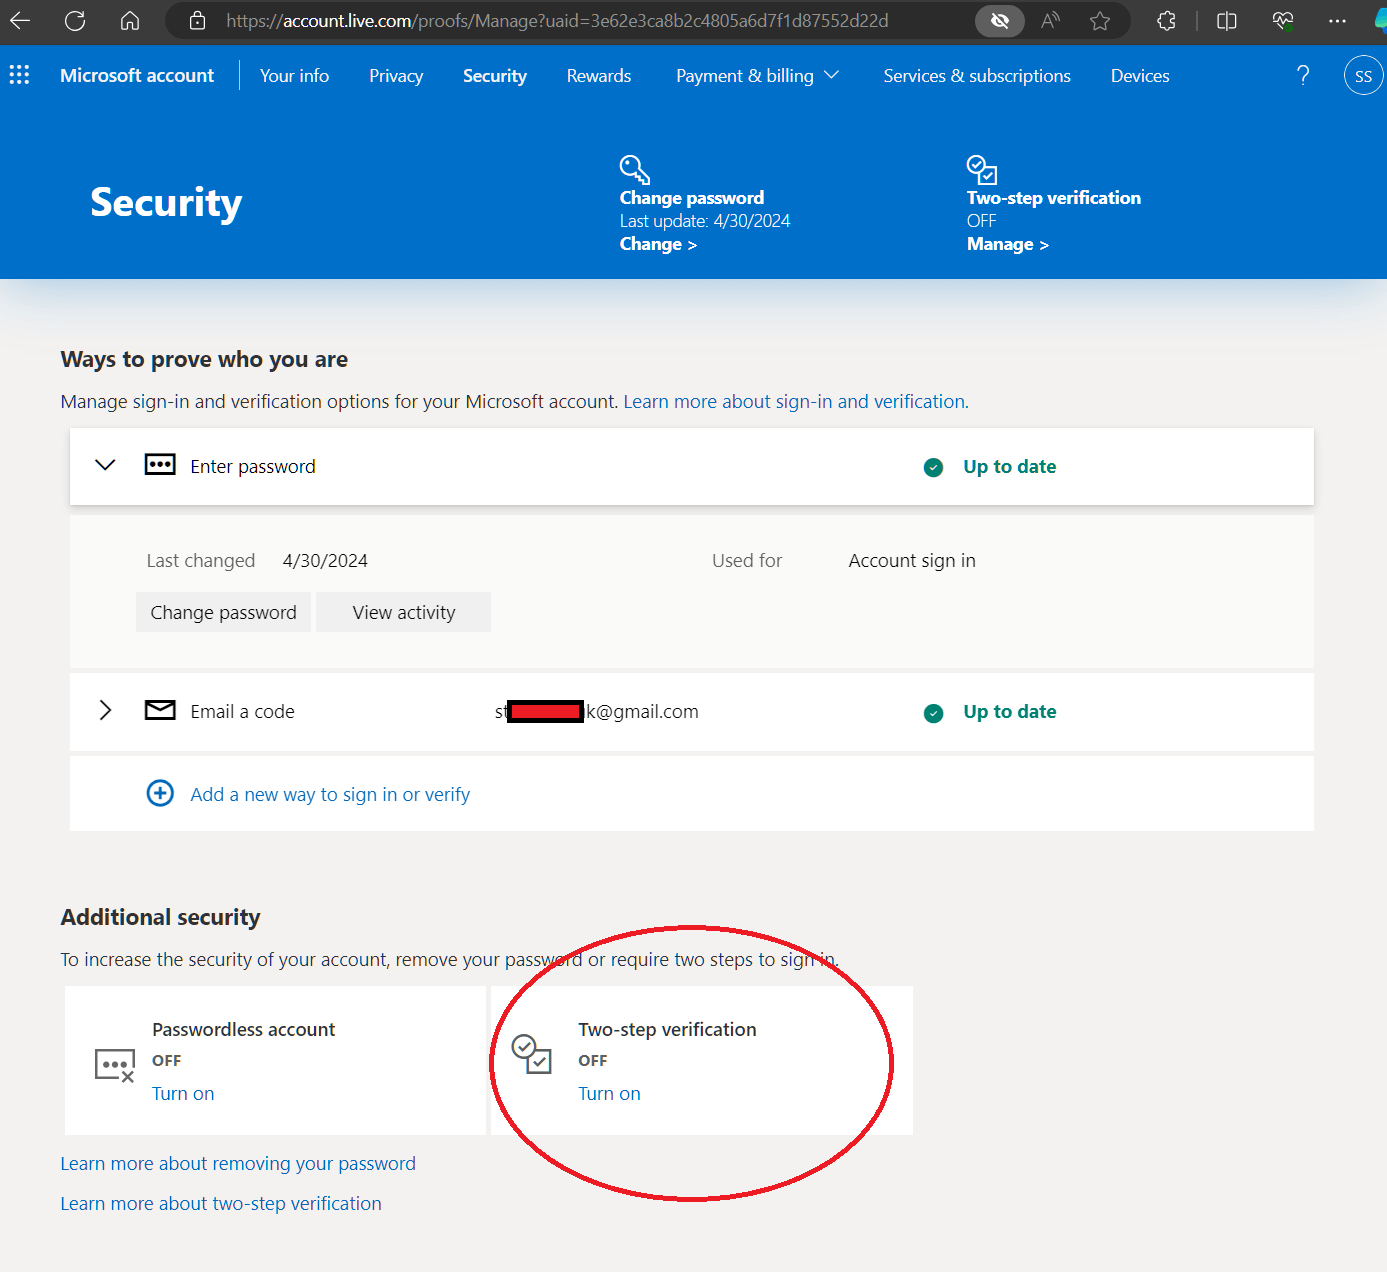Click the Change password key icon
The width and height of the screenshot is (1387, 1272).
click(x=633, y=168)
